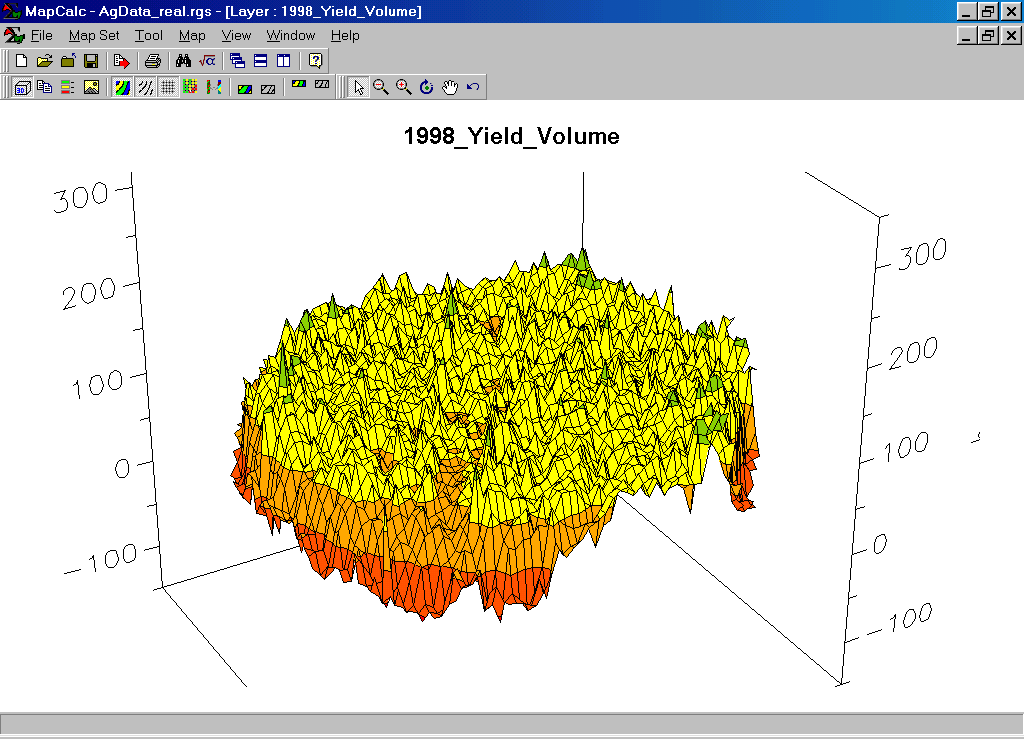Open the square root calculation tool
This screenshot has height=739, width=1024.
coord(206,61)
